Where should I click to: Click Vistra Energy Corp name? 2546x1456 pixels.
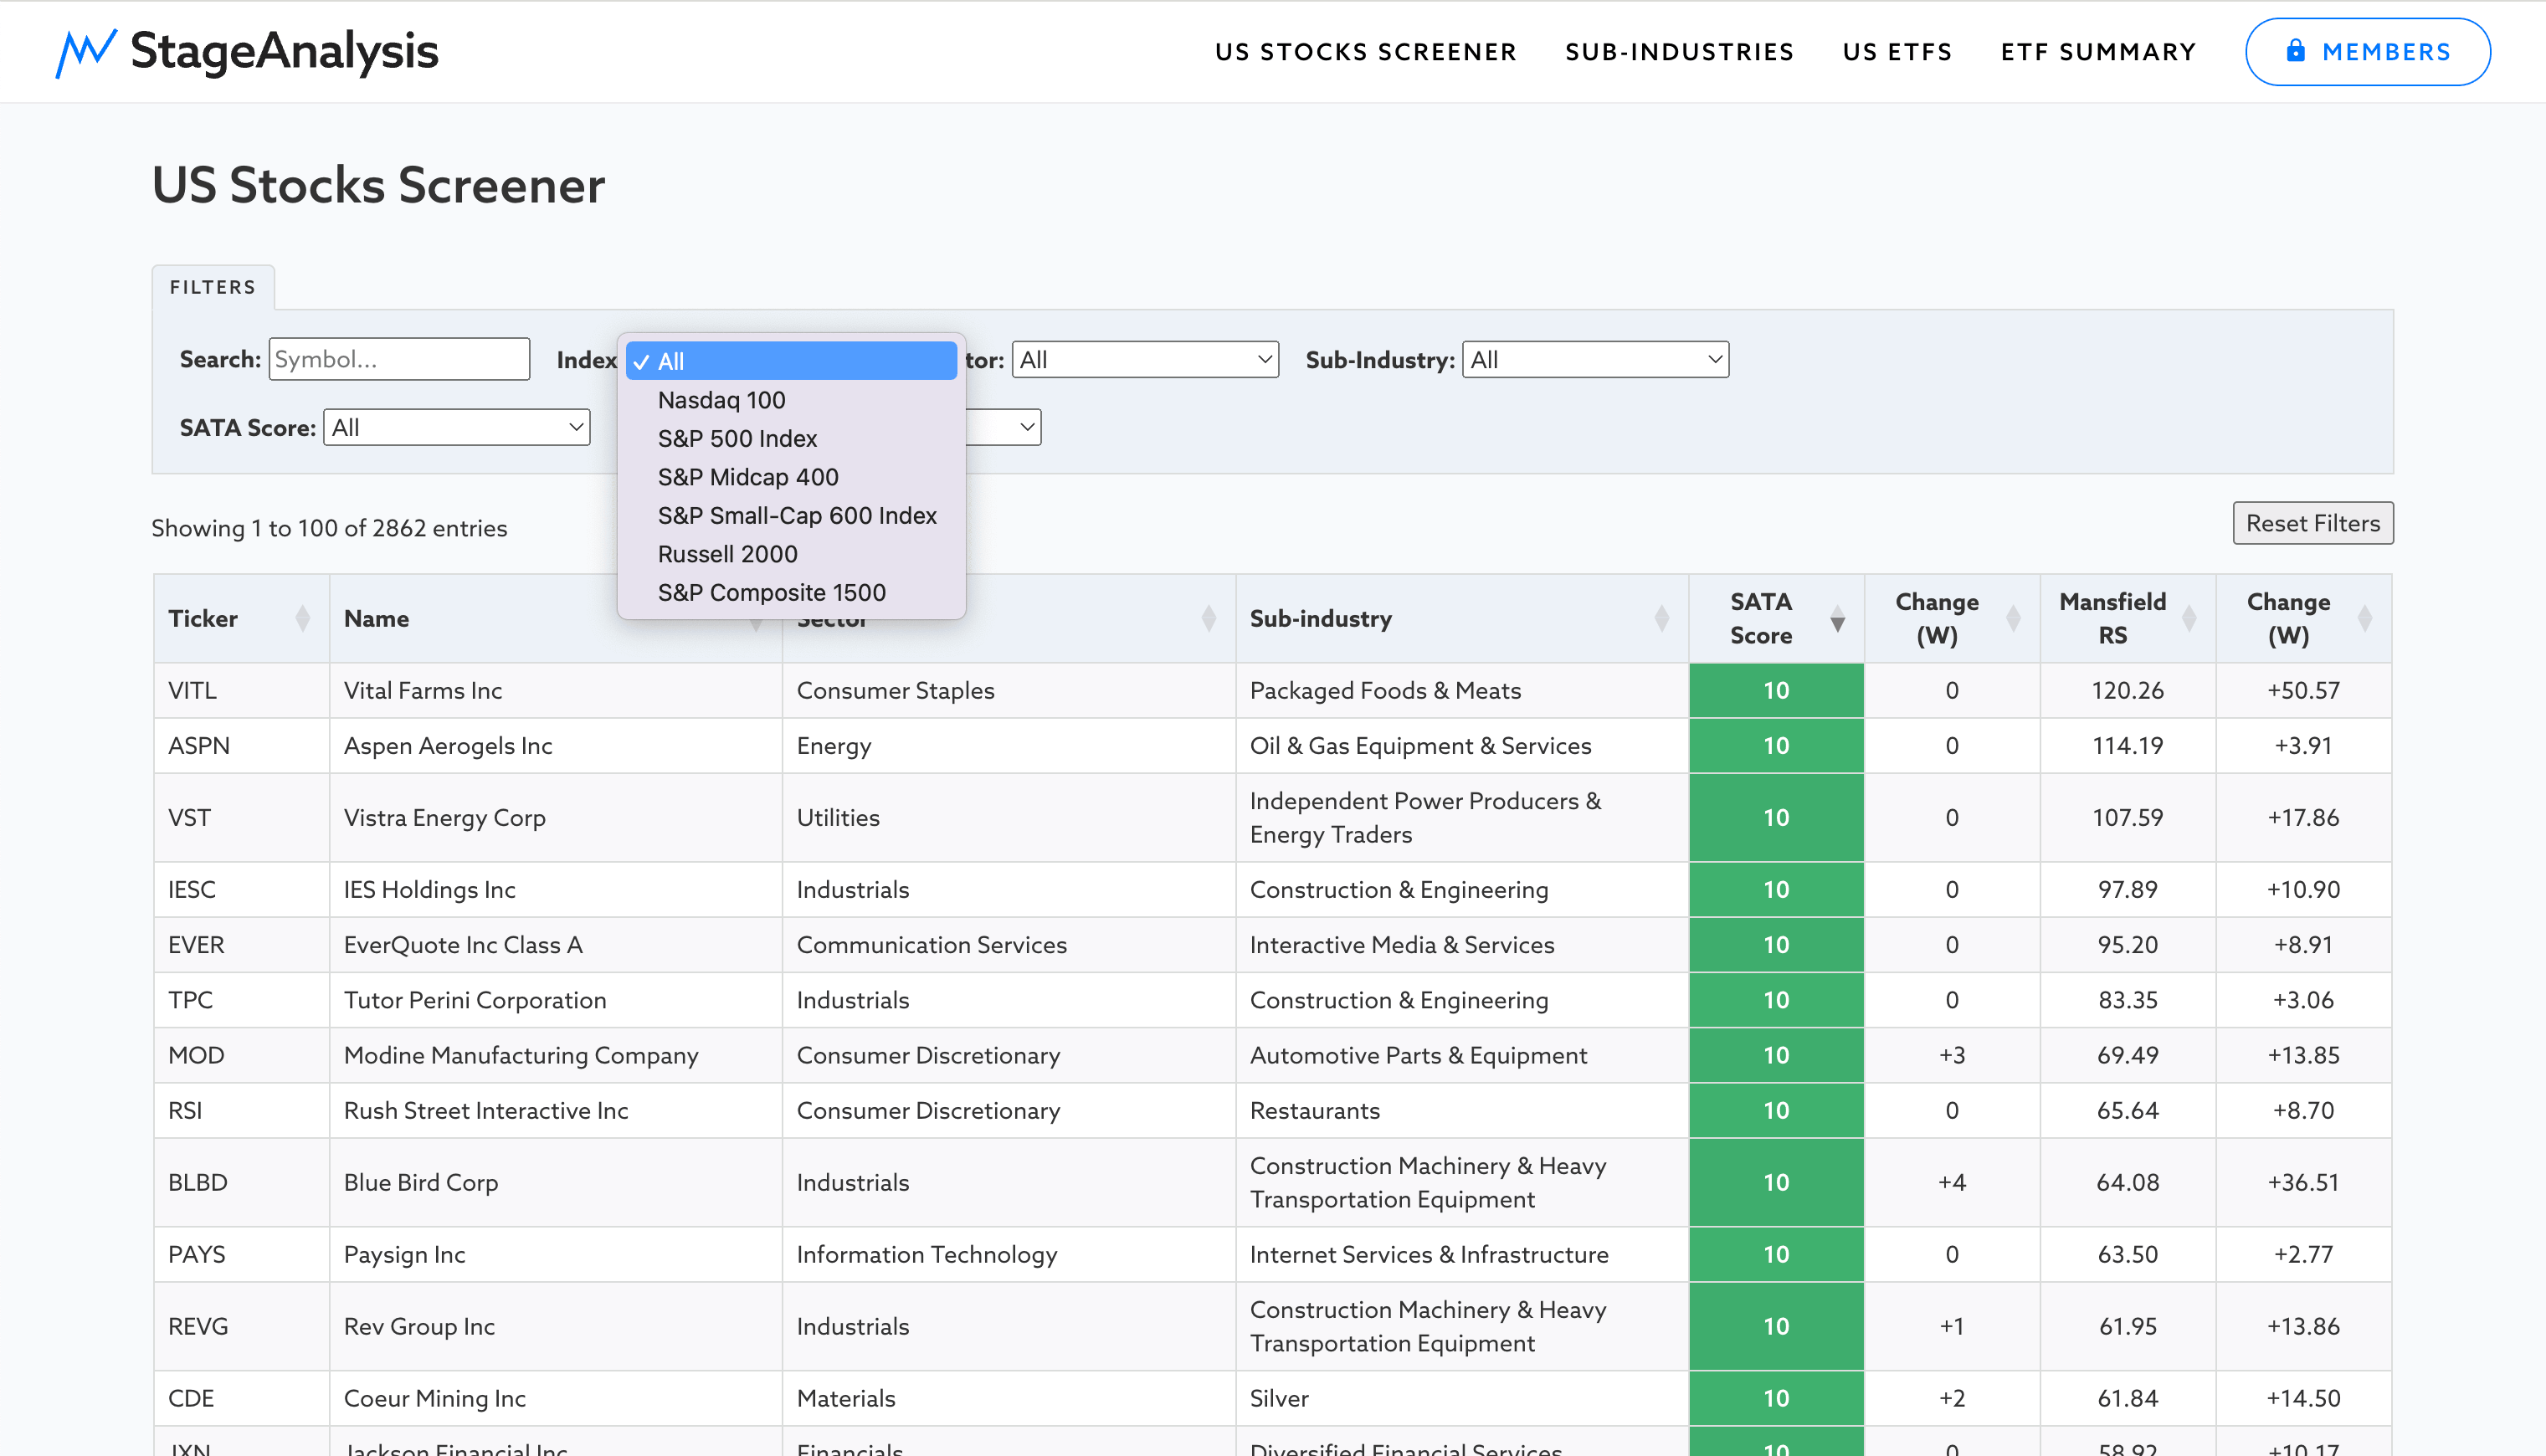445,818
